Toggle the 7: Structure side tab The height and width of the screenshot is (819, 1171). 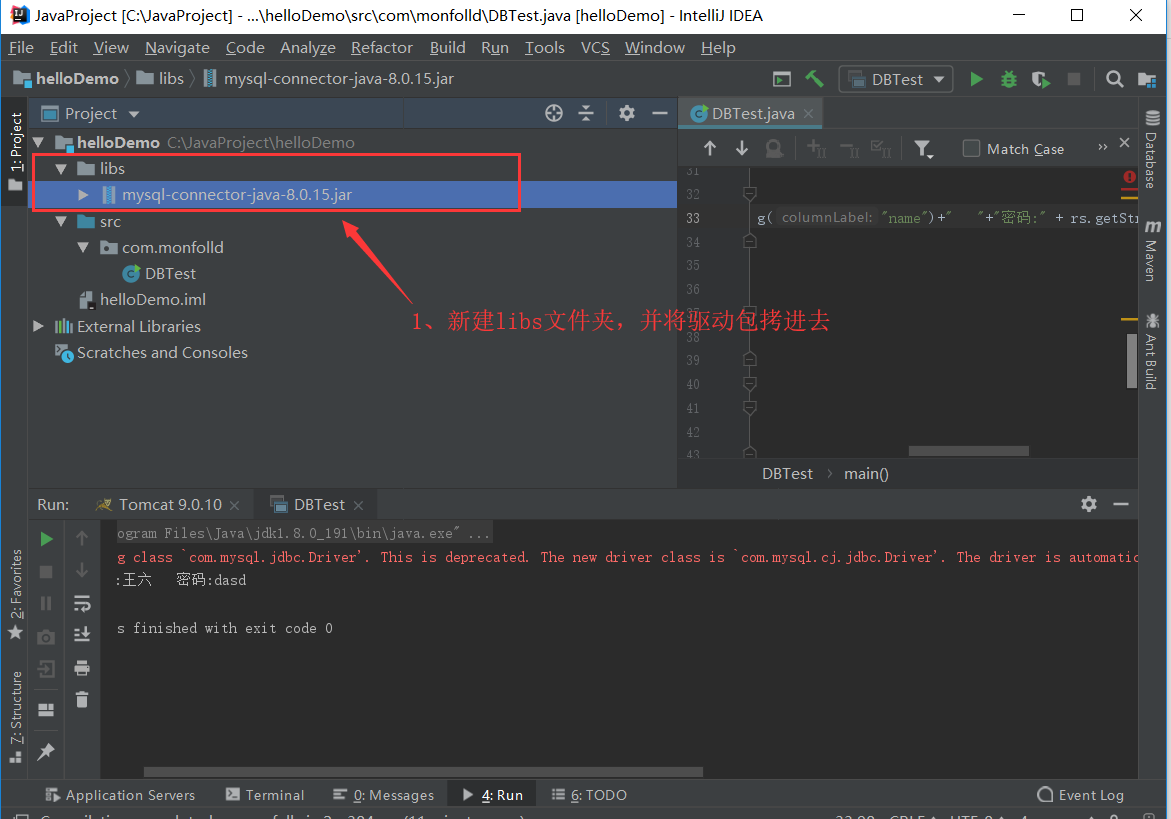(16, 717)
